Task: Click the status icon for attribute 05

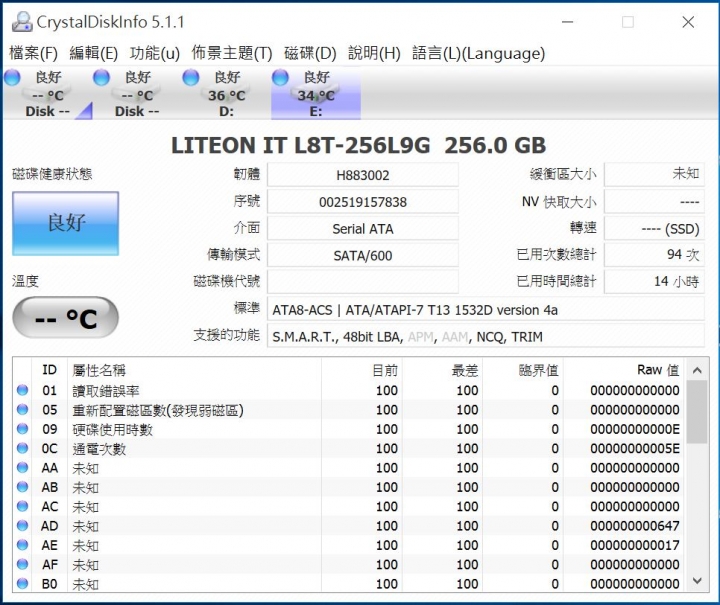Action: pyautogui.click(x=22, y=409)
